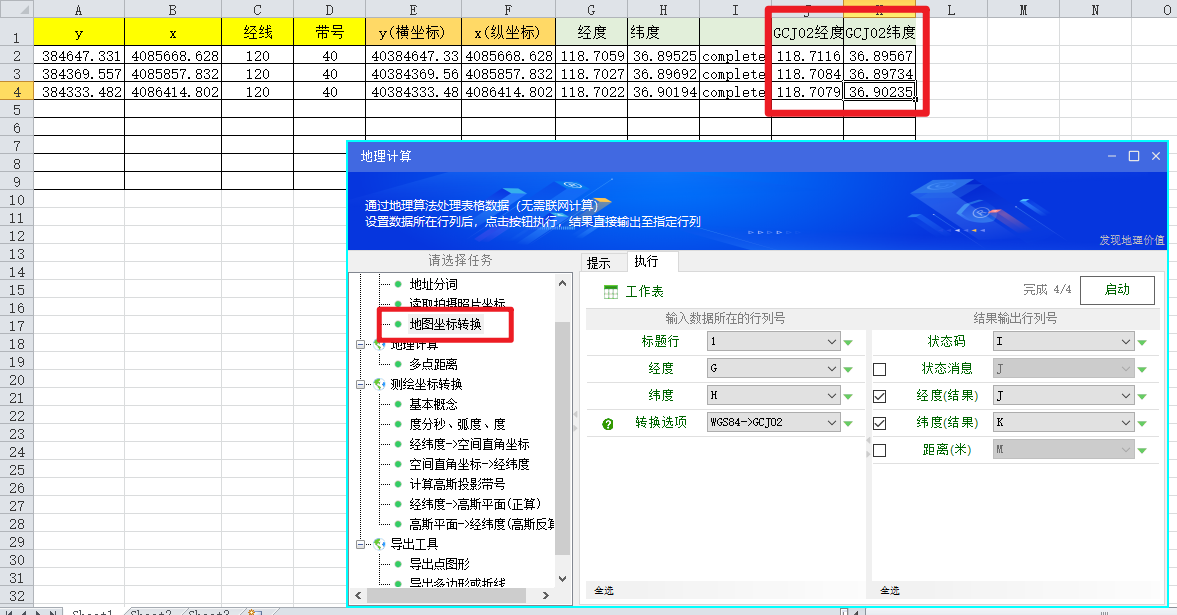Open 转换选项 dropdown WGS84->GCJ02

tap(773, 423)
